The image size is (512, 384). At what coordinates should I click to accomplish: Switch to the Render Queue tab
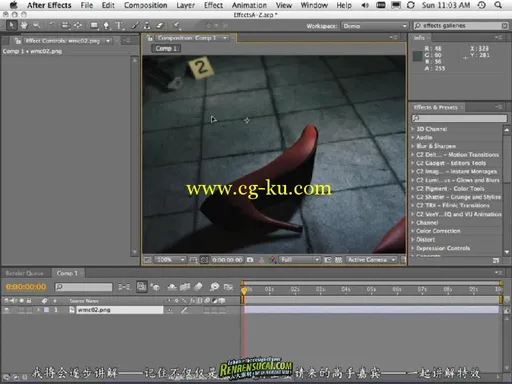pyautogui.click(x=24, y=273)
